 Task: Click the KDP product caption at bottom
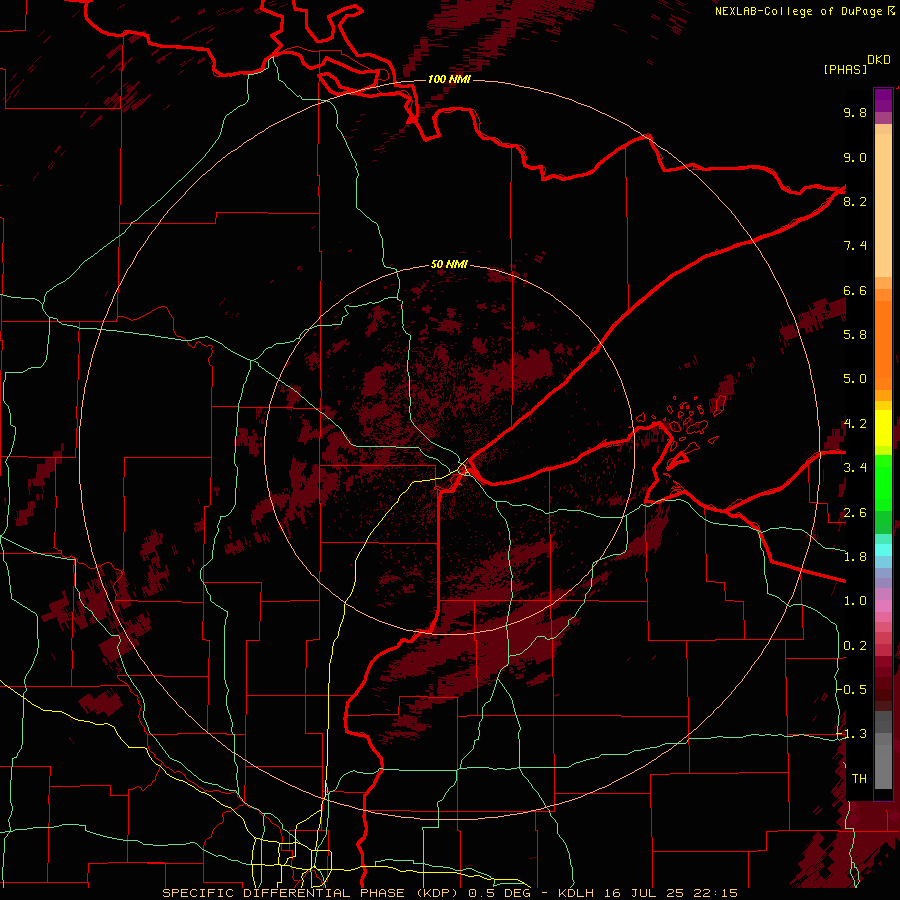[449, 893]
